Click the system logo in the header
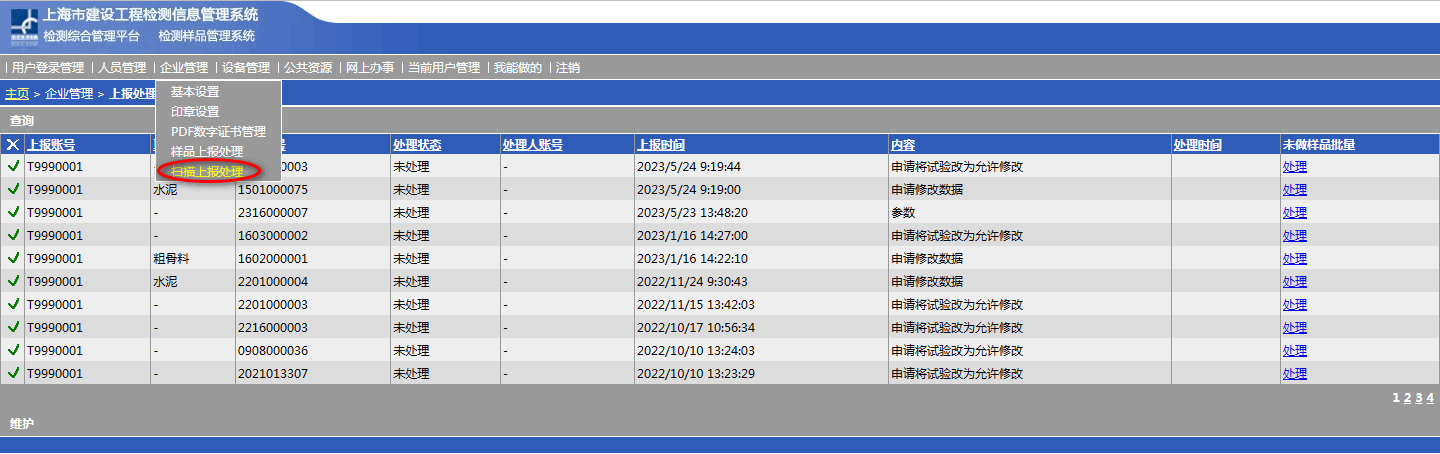 point(25,27)
